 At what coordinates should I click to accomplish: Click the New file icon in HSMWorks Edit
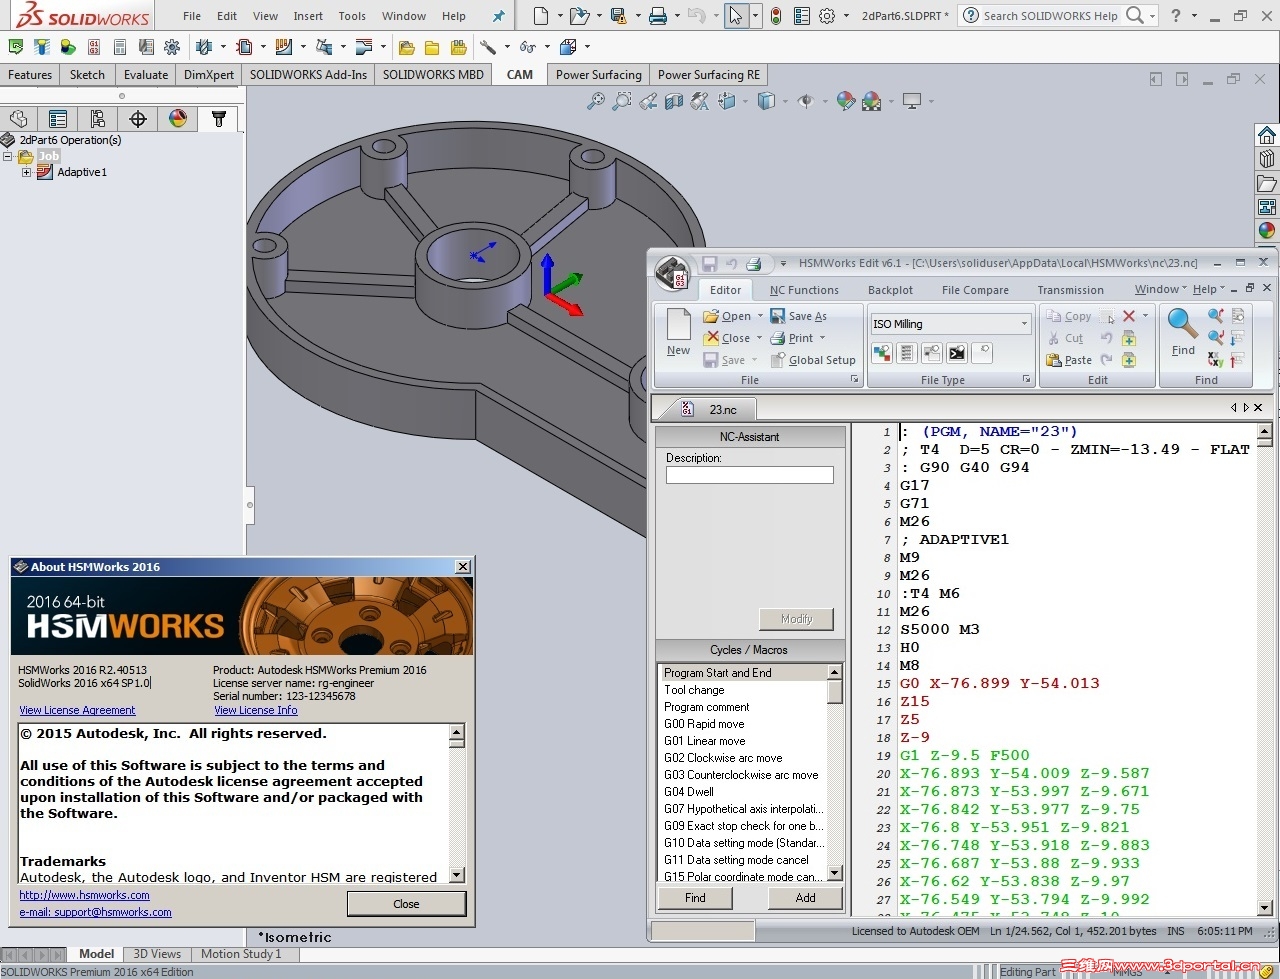tap(679, 332)
